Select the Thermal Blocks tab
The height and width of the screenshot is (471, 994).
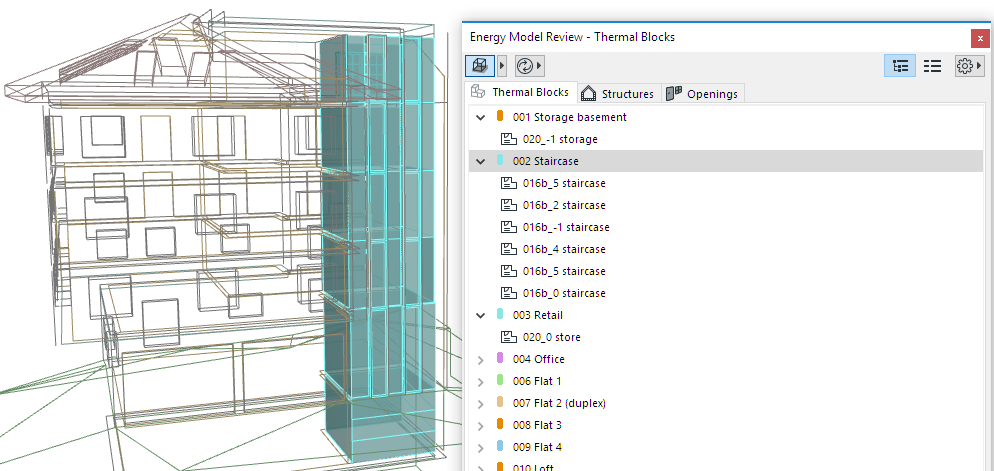(520, 93)
